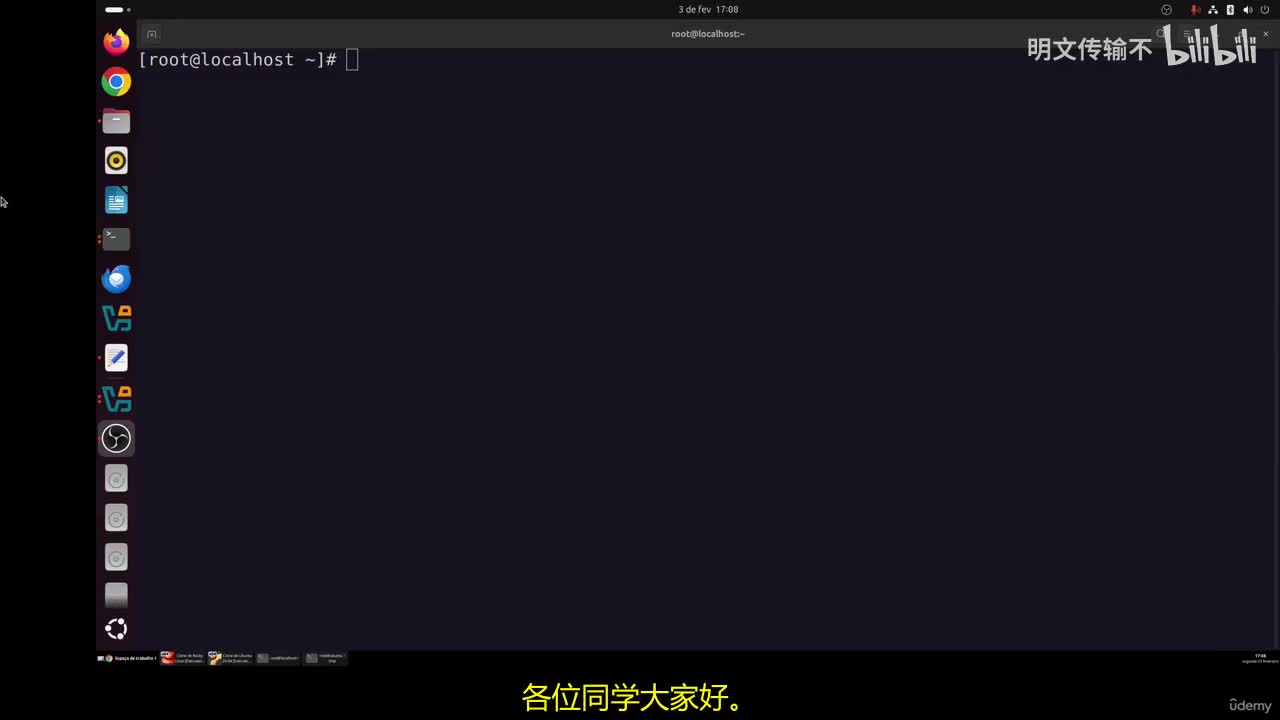Open the power menu icon
1280x720 pixels.
tap(1265, 10)
